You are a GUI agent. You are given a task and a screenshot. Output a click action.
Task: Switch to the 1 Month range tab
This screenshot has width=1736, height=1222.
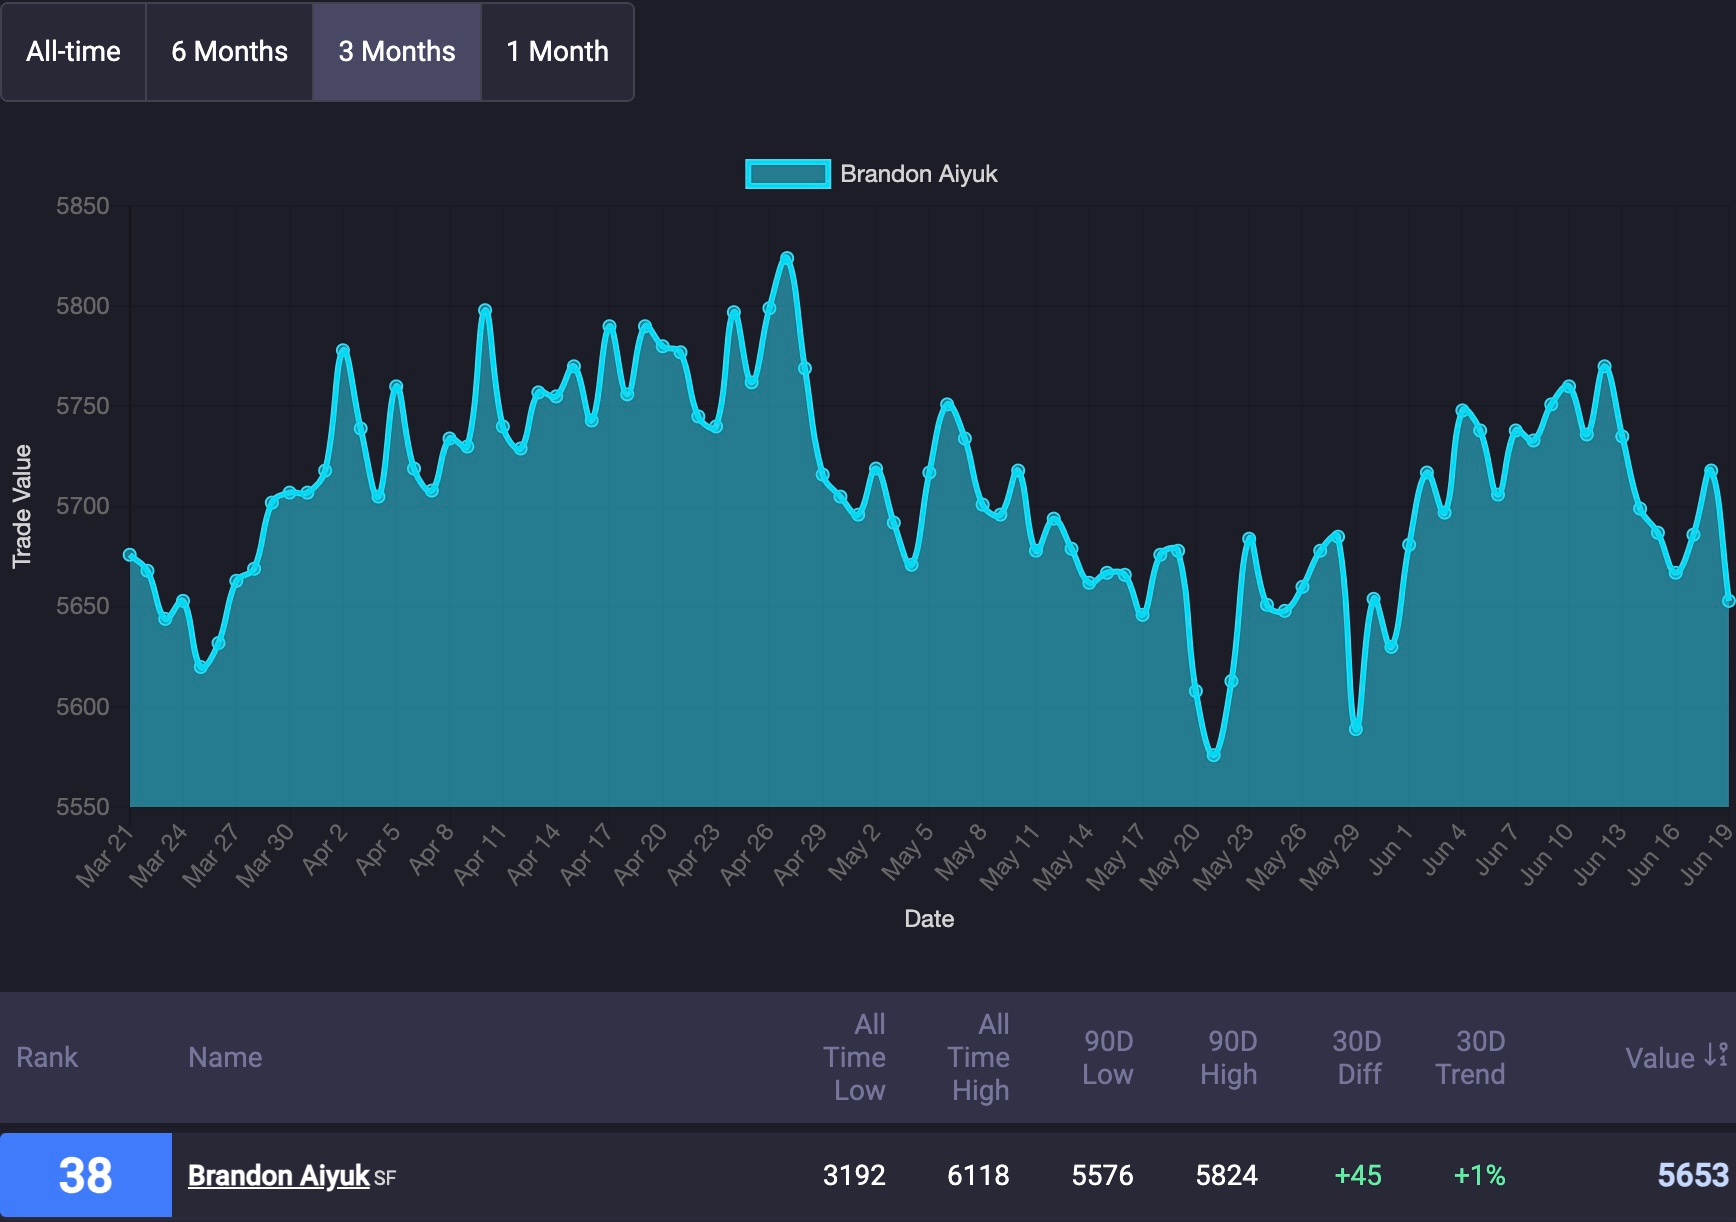click(x=557, y=51)
